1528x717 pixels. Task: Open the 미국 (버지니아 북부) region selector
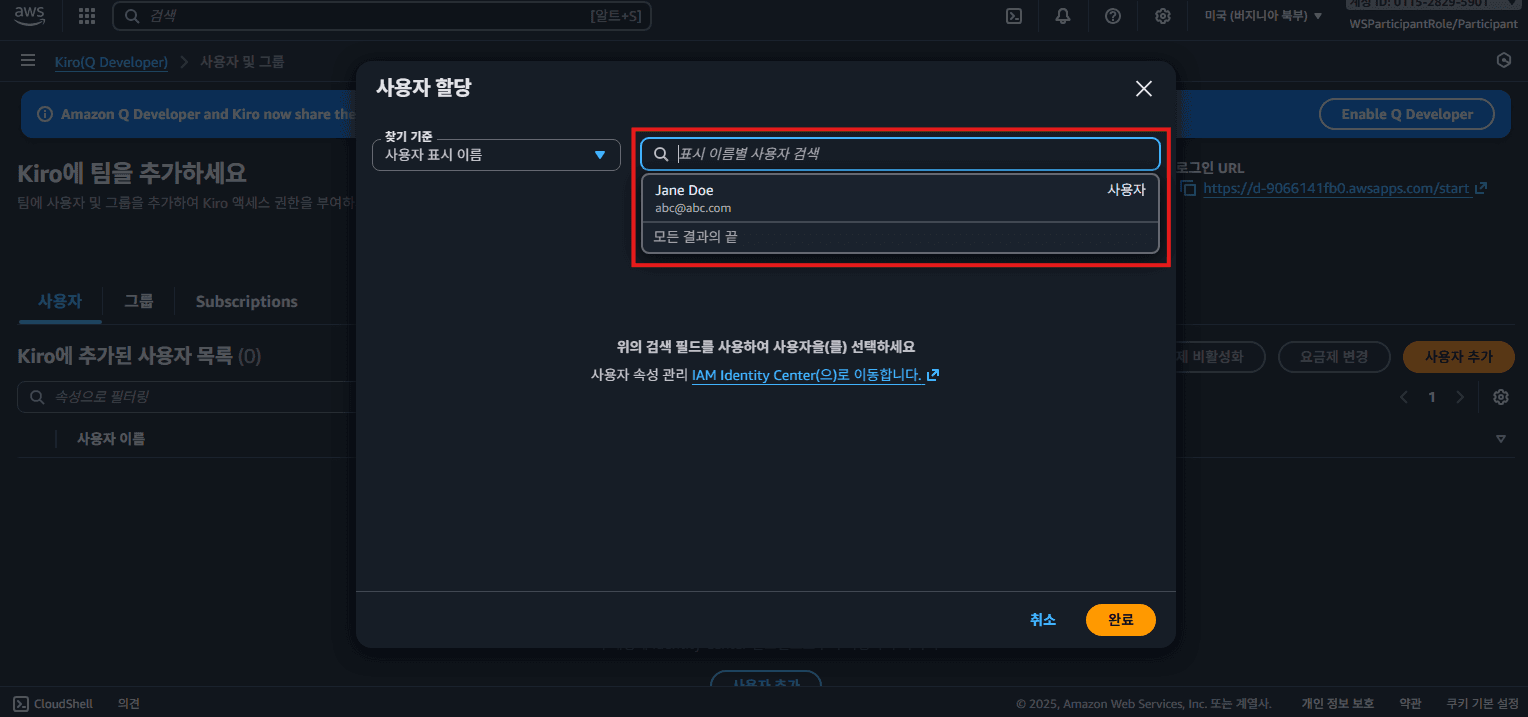point(1263,16)
